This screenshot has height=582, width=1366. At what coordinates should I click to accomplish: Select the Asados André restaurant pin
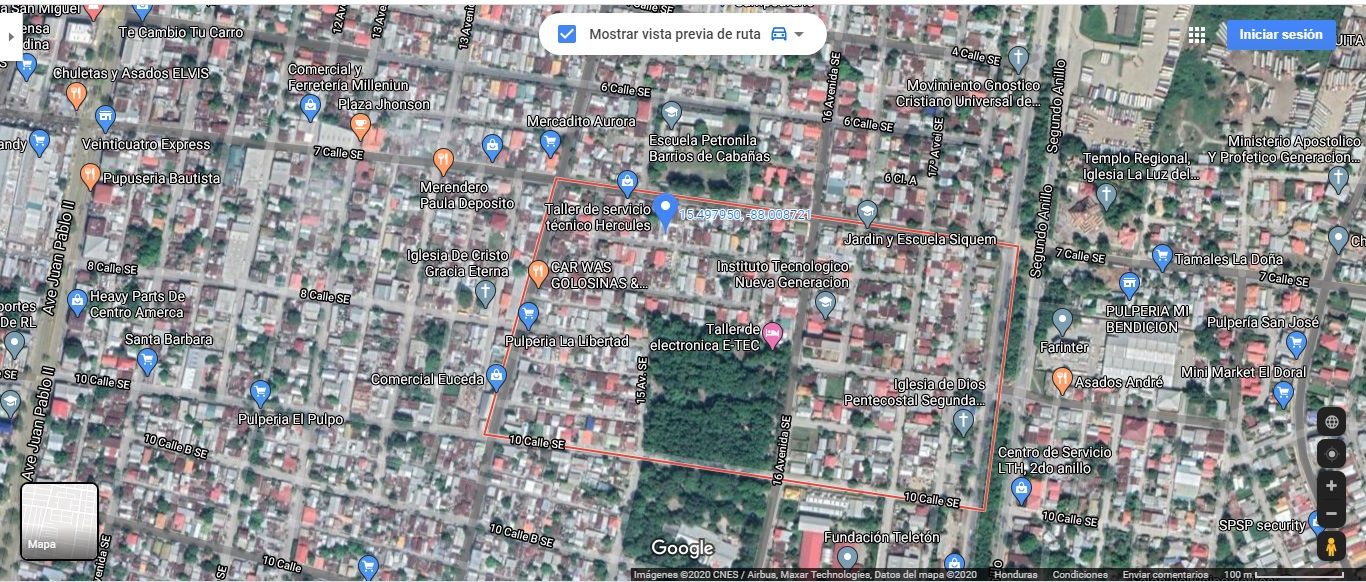click(1062, 379)
